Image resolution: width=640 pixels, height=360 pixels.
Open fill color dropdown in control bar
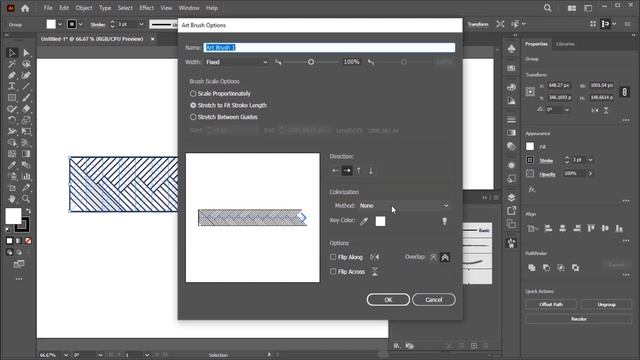pos(60,24)
